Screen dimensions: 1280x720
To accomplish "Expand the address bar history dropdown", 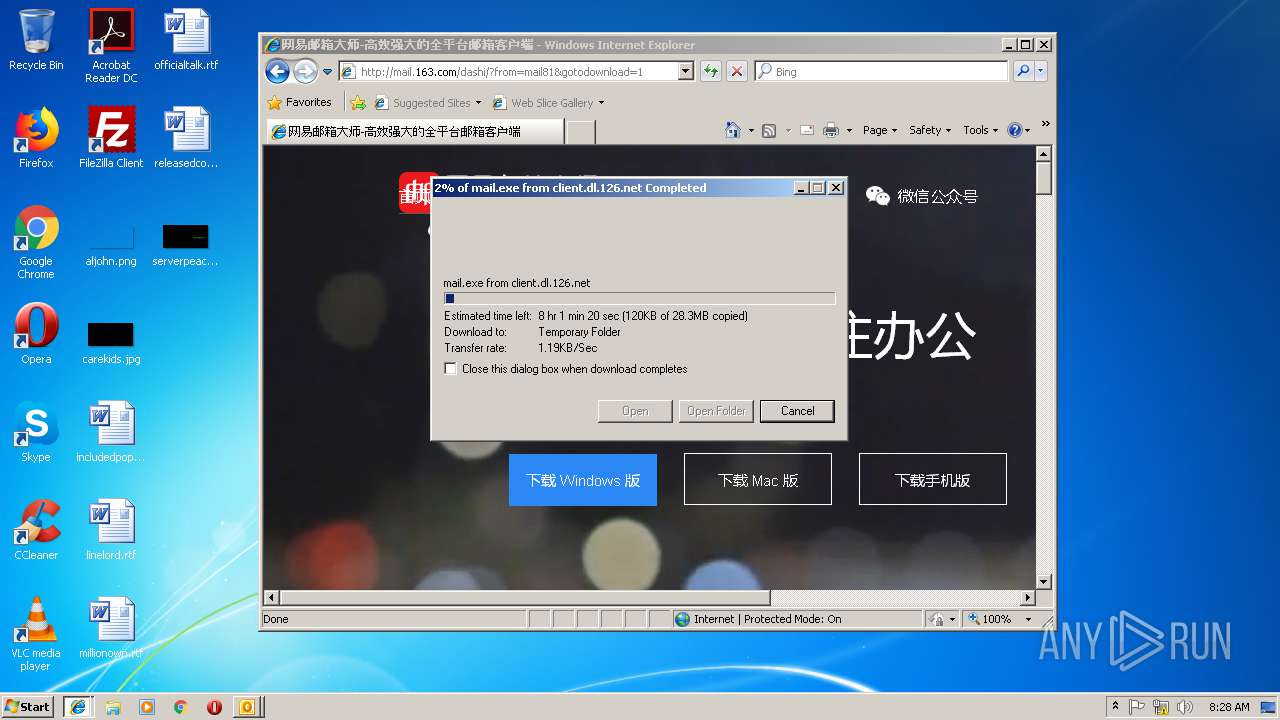I will point(686,71).
